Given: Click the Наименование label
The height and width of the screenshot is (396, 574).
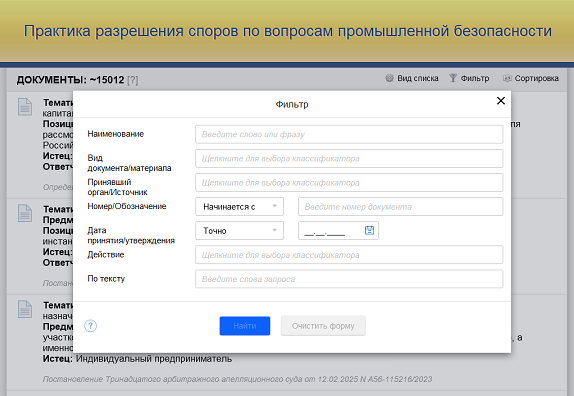Looking at the screenshot, I should pyautogui.click(x=116, y=134).
